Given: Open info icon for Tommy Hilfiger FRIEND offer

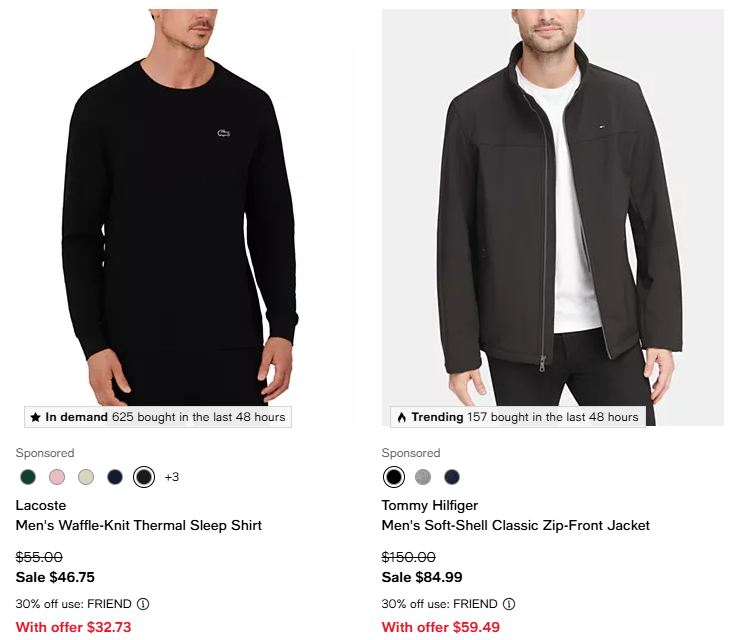Looking at the screenshot, I should (x=509, y=604).
